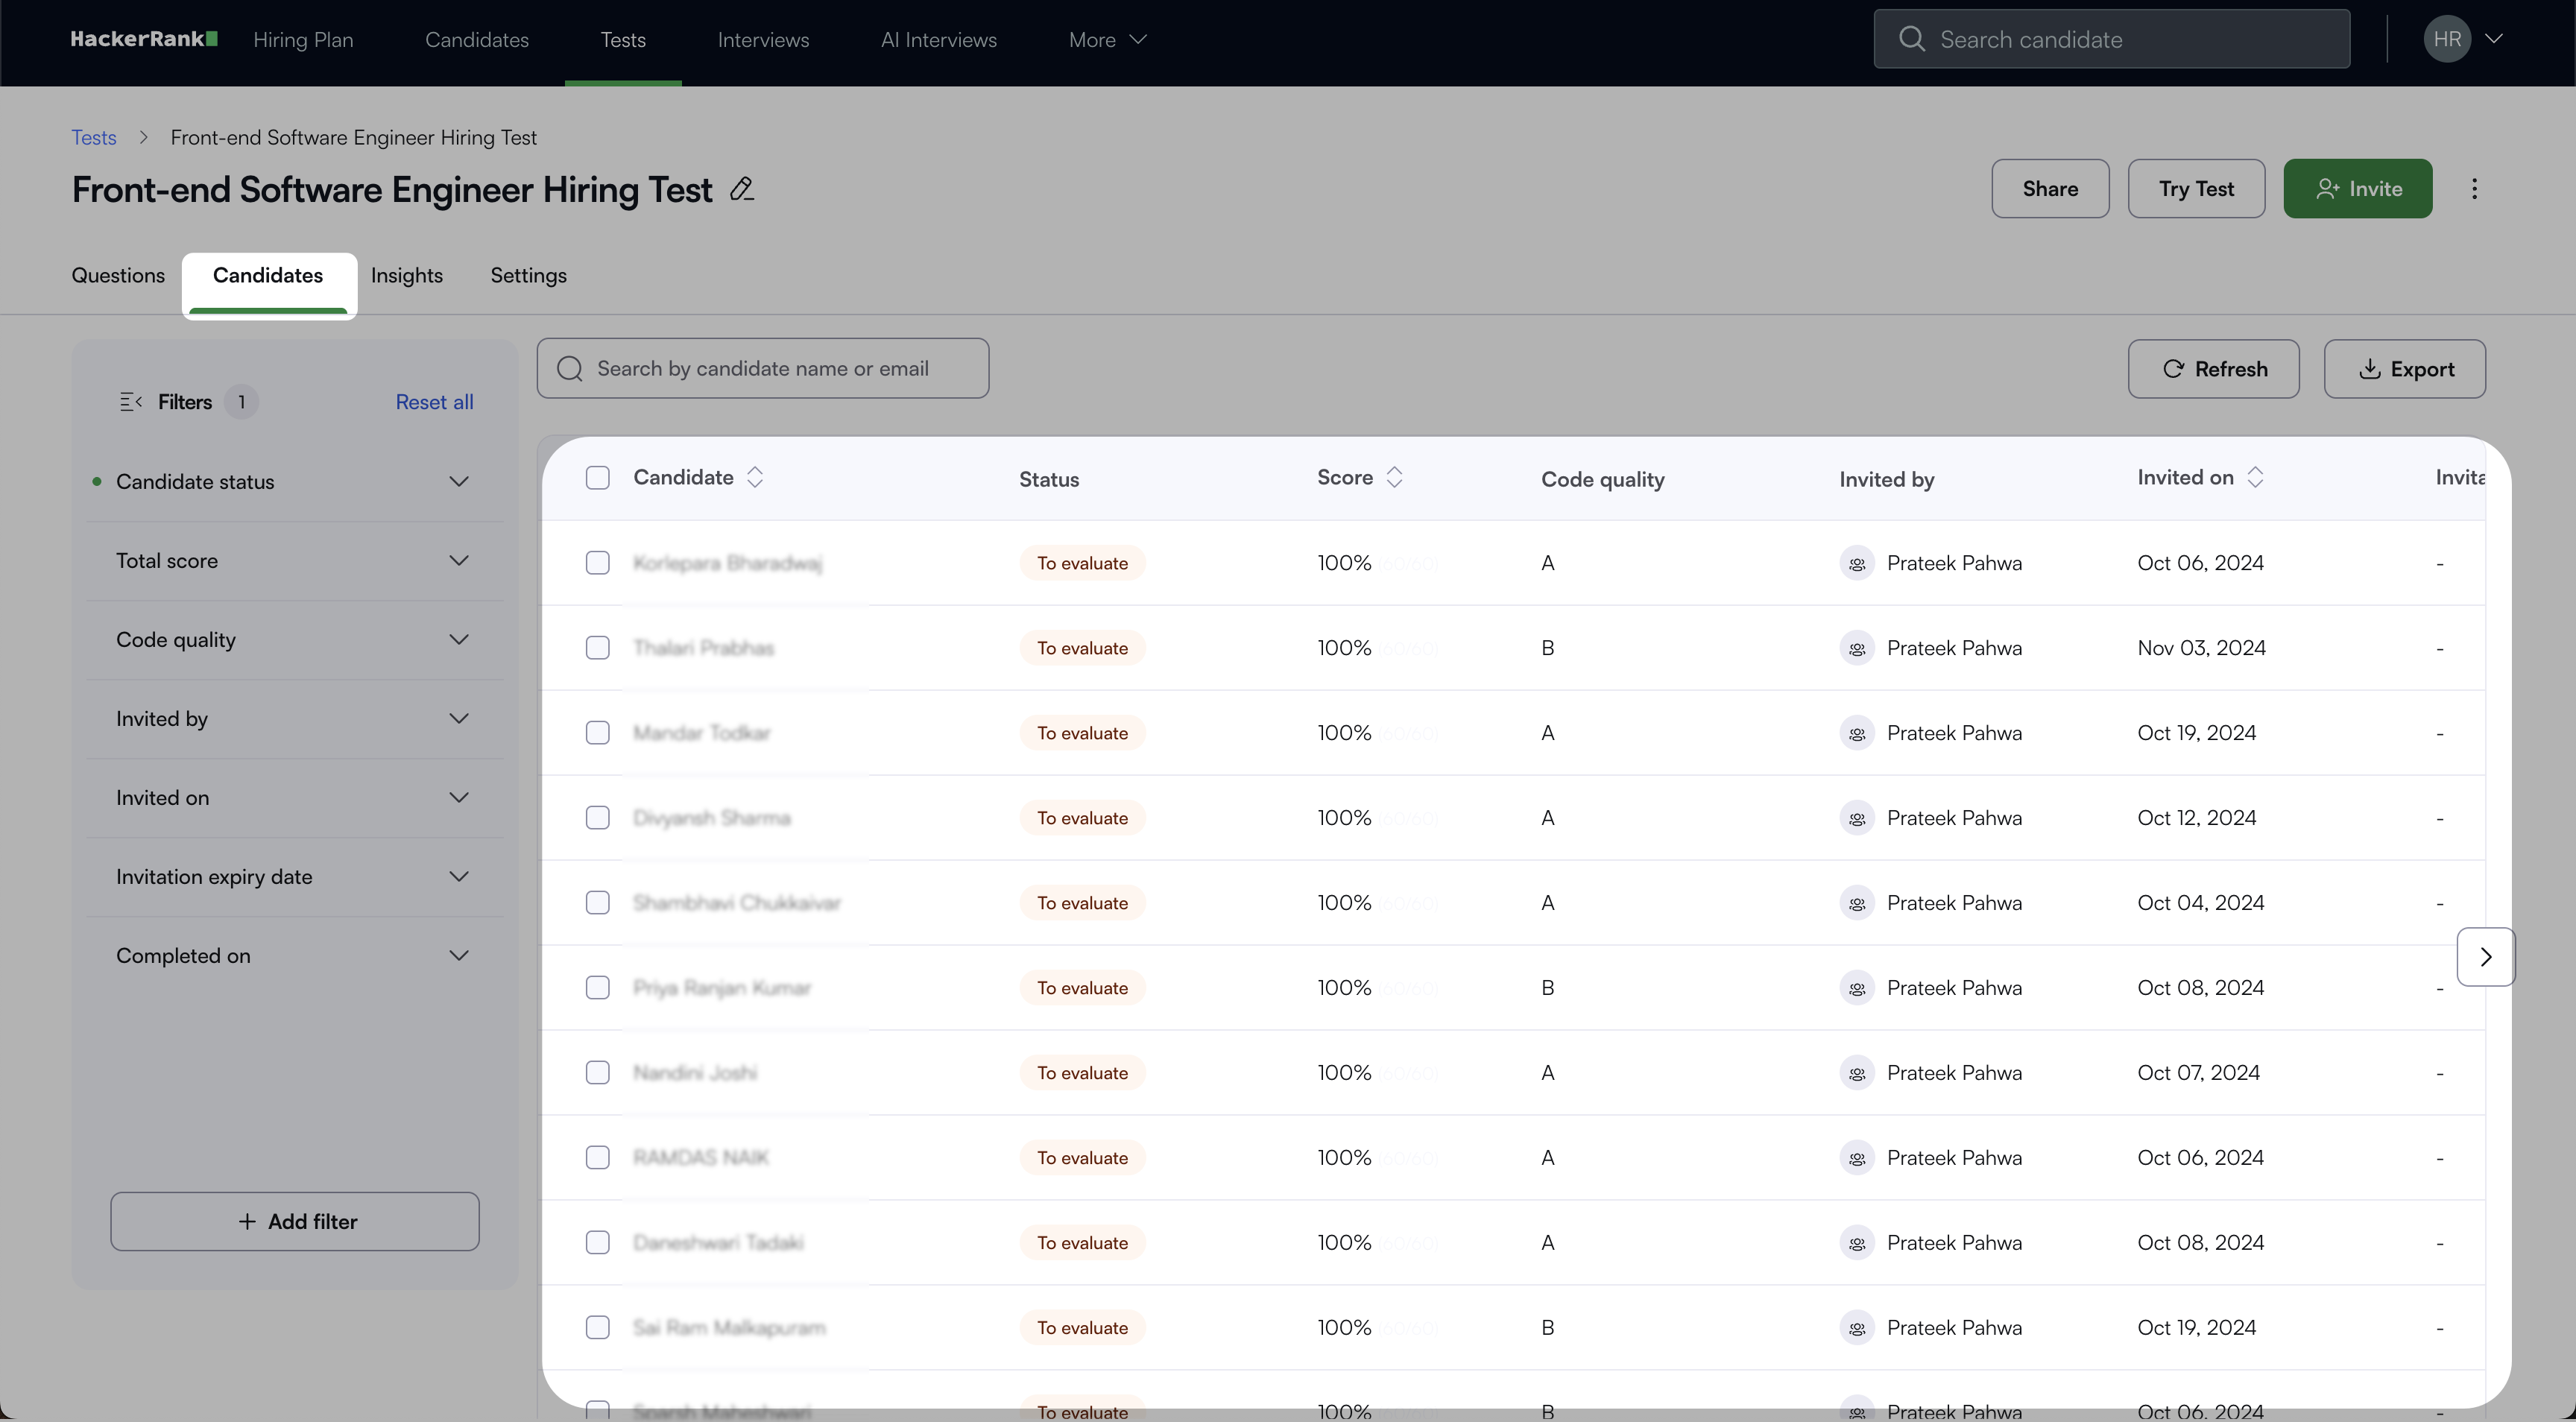The image size is (2576, 1422).
Task: Select checkbox for row invited Nov 03, 2024
Action: 597,648
